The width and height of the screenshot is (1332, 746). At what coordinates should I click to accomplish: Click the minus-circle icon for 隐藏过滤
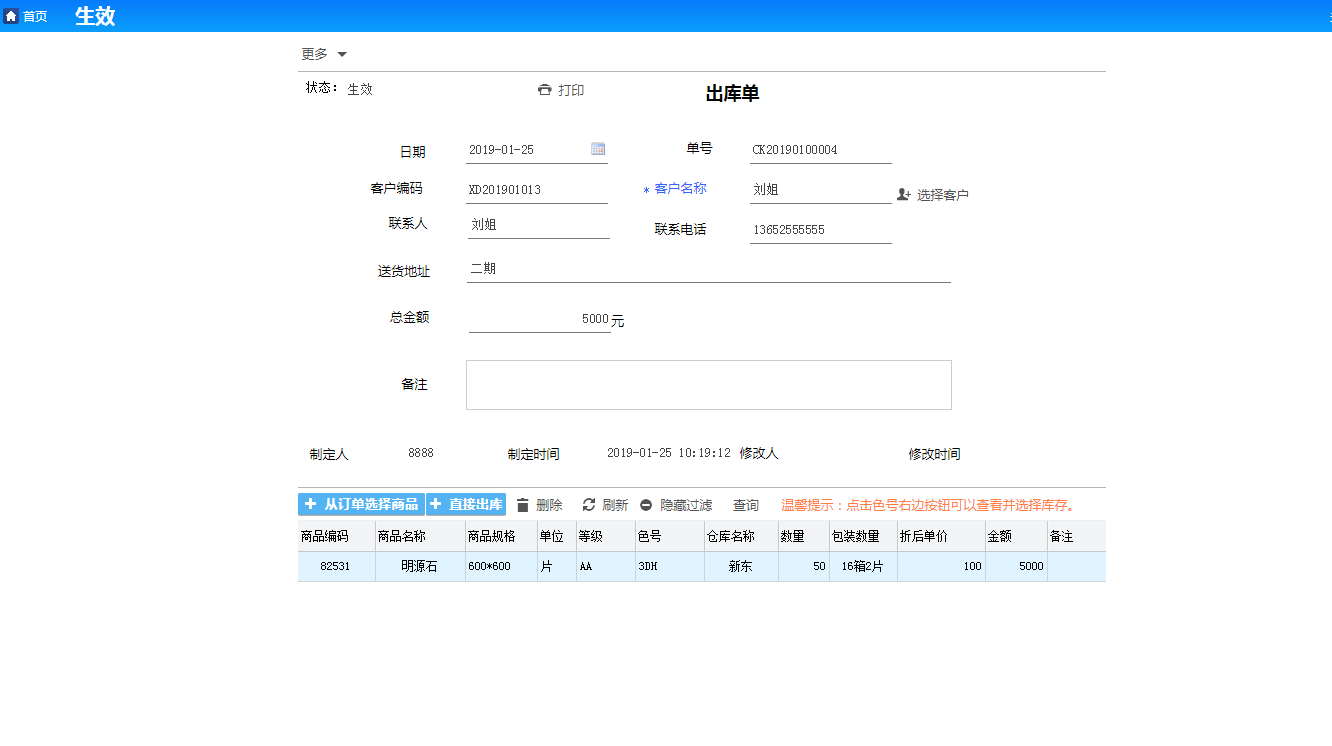646,506
